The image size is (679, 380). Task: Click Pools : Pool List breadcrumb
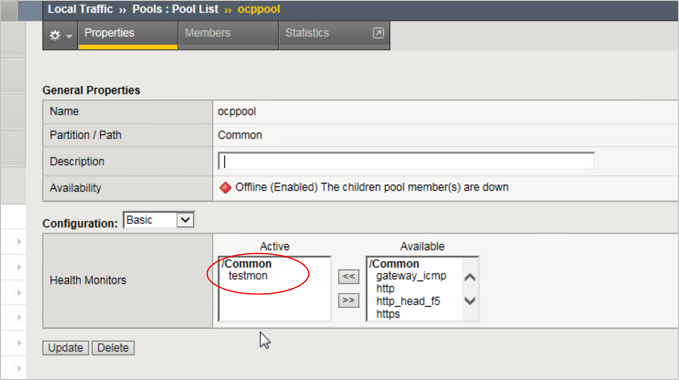click(x=175, y=9)
